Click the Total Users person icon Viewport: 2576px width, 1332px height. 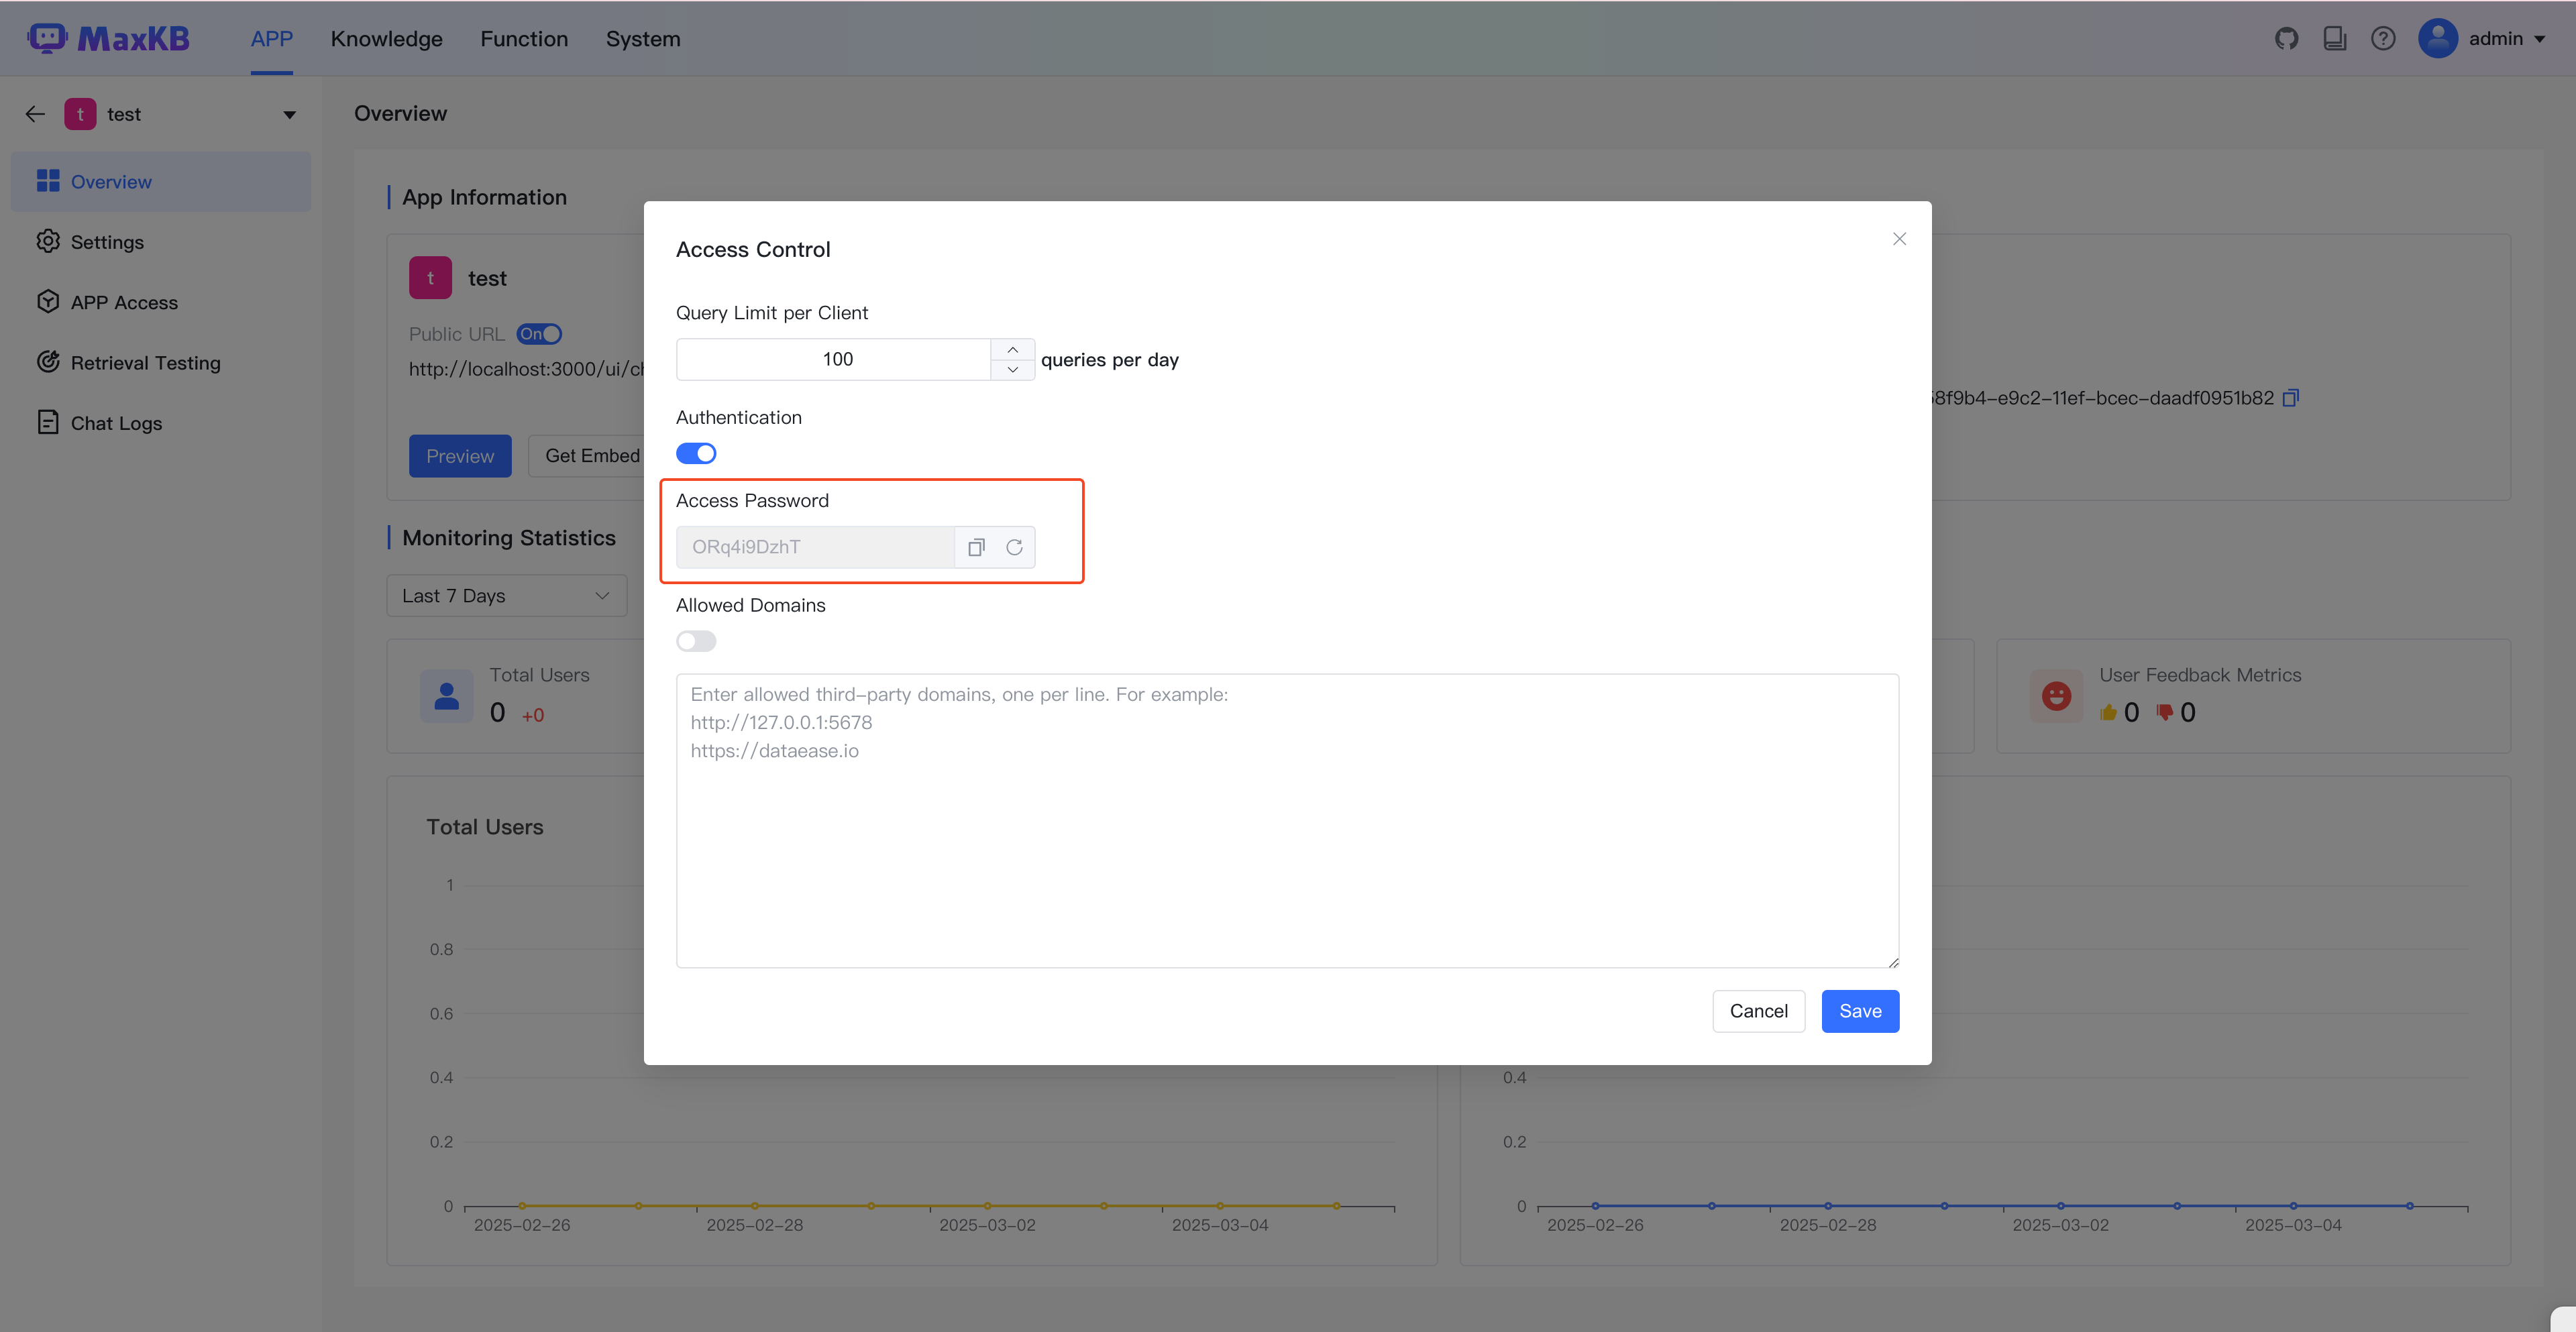pos(446,696)
